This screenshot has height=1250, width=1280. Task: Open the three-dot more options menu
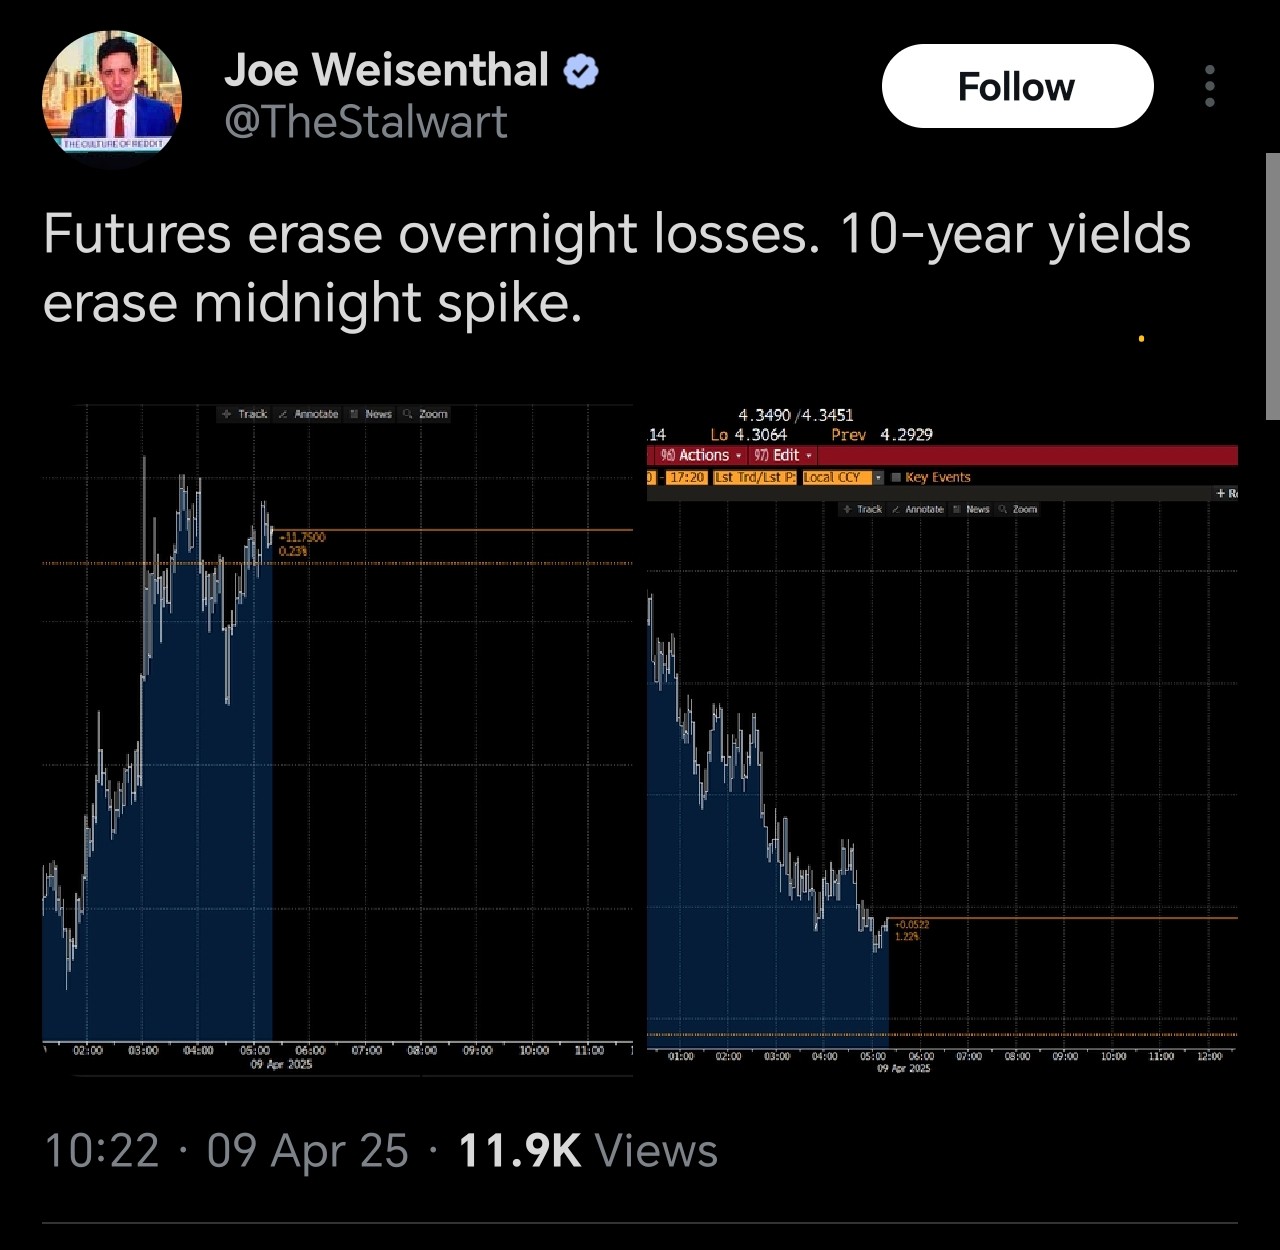coord(1210,86)
